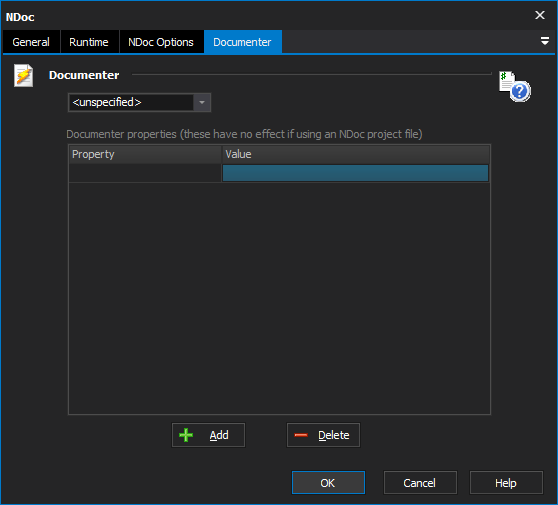Click the Documenter lightning page icon

pos(23,75)
